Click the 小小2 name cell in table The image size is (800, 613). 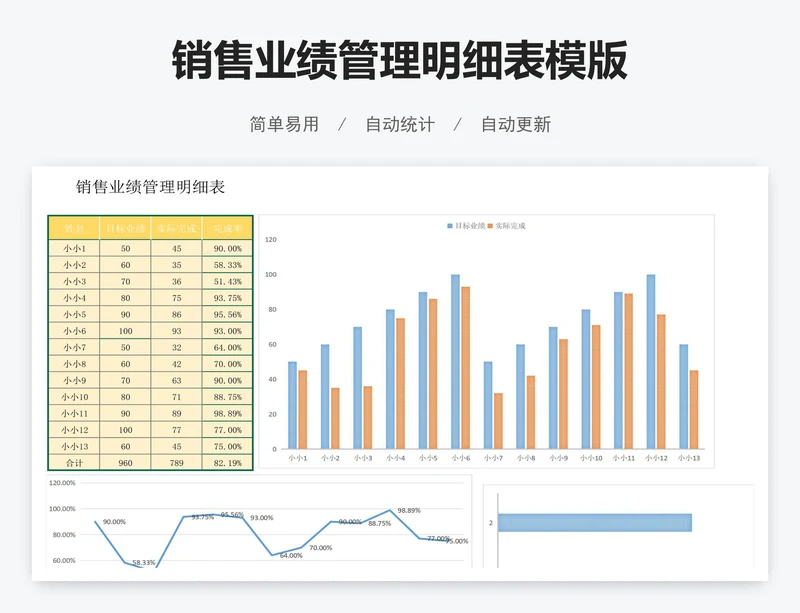tap(74, 265)
